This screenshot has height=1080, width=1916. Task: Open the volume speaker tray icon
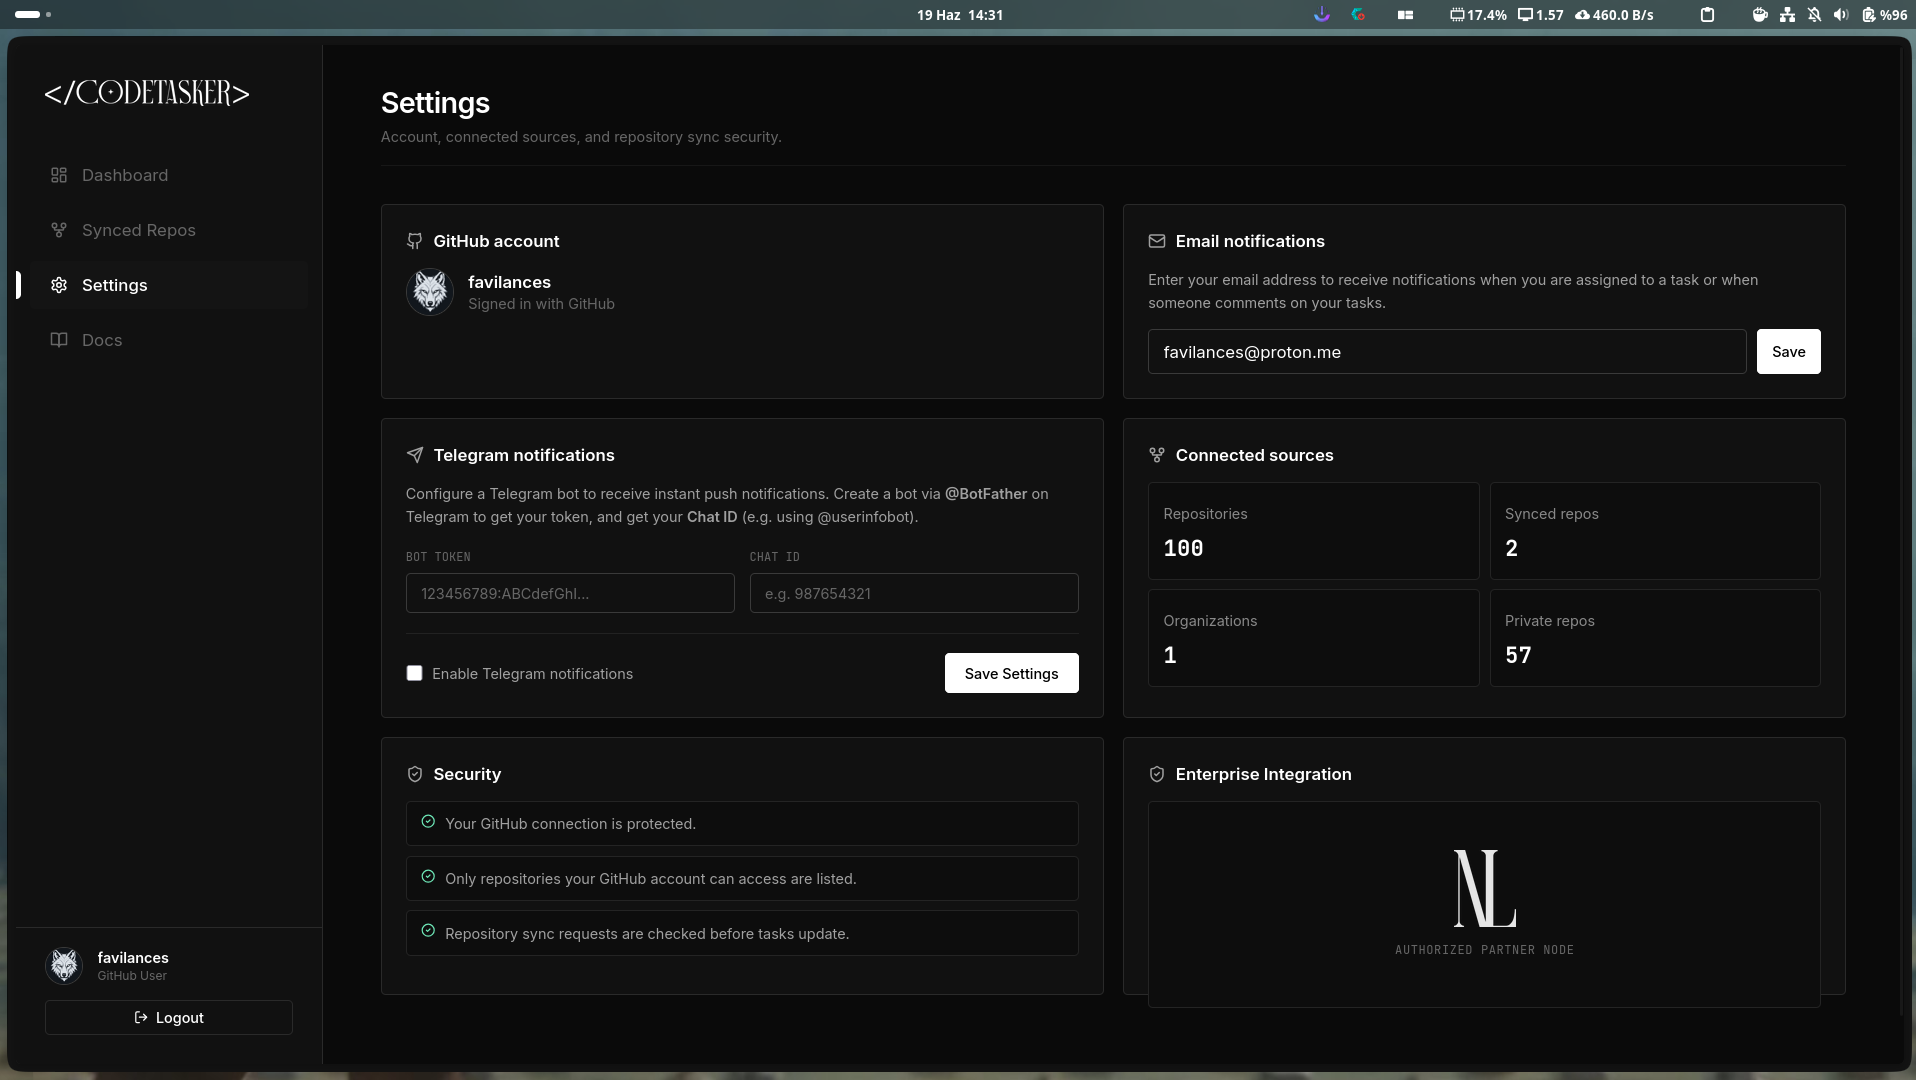tap(1841, 15)
